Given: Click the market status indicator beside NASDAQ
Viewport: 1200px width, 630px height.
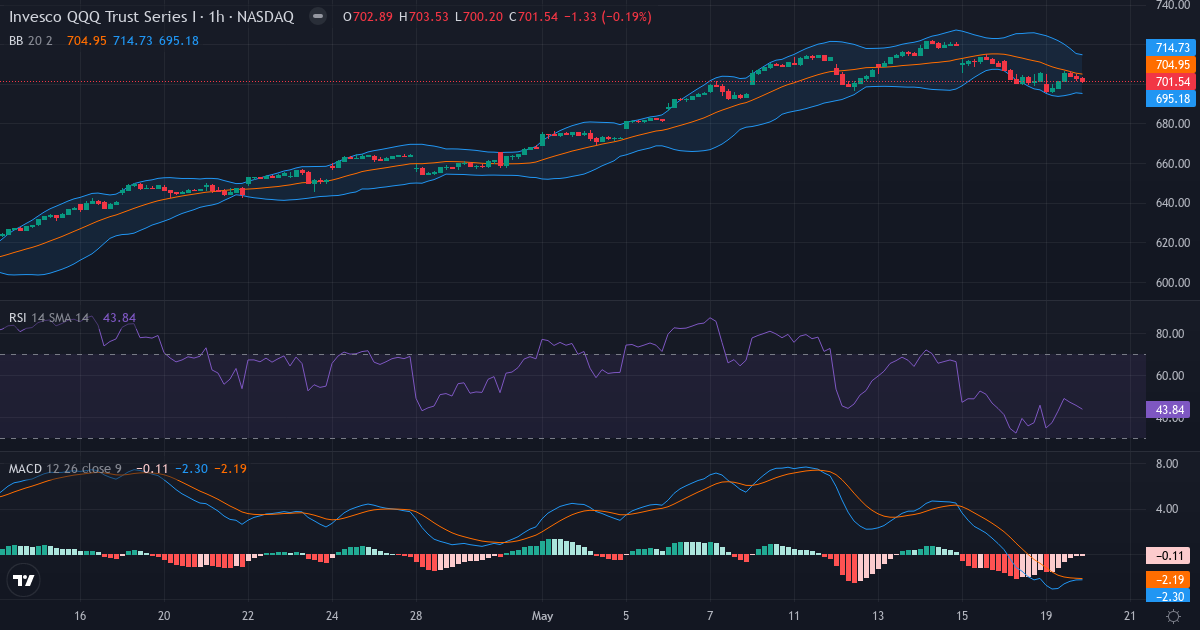Looking at the screenshot, I should [317, 17].
